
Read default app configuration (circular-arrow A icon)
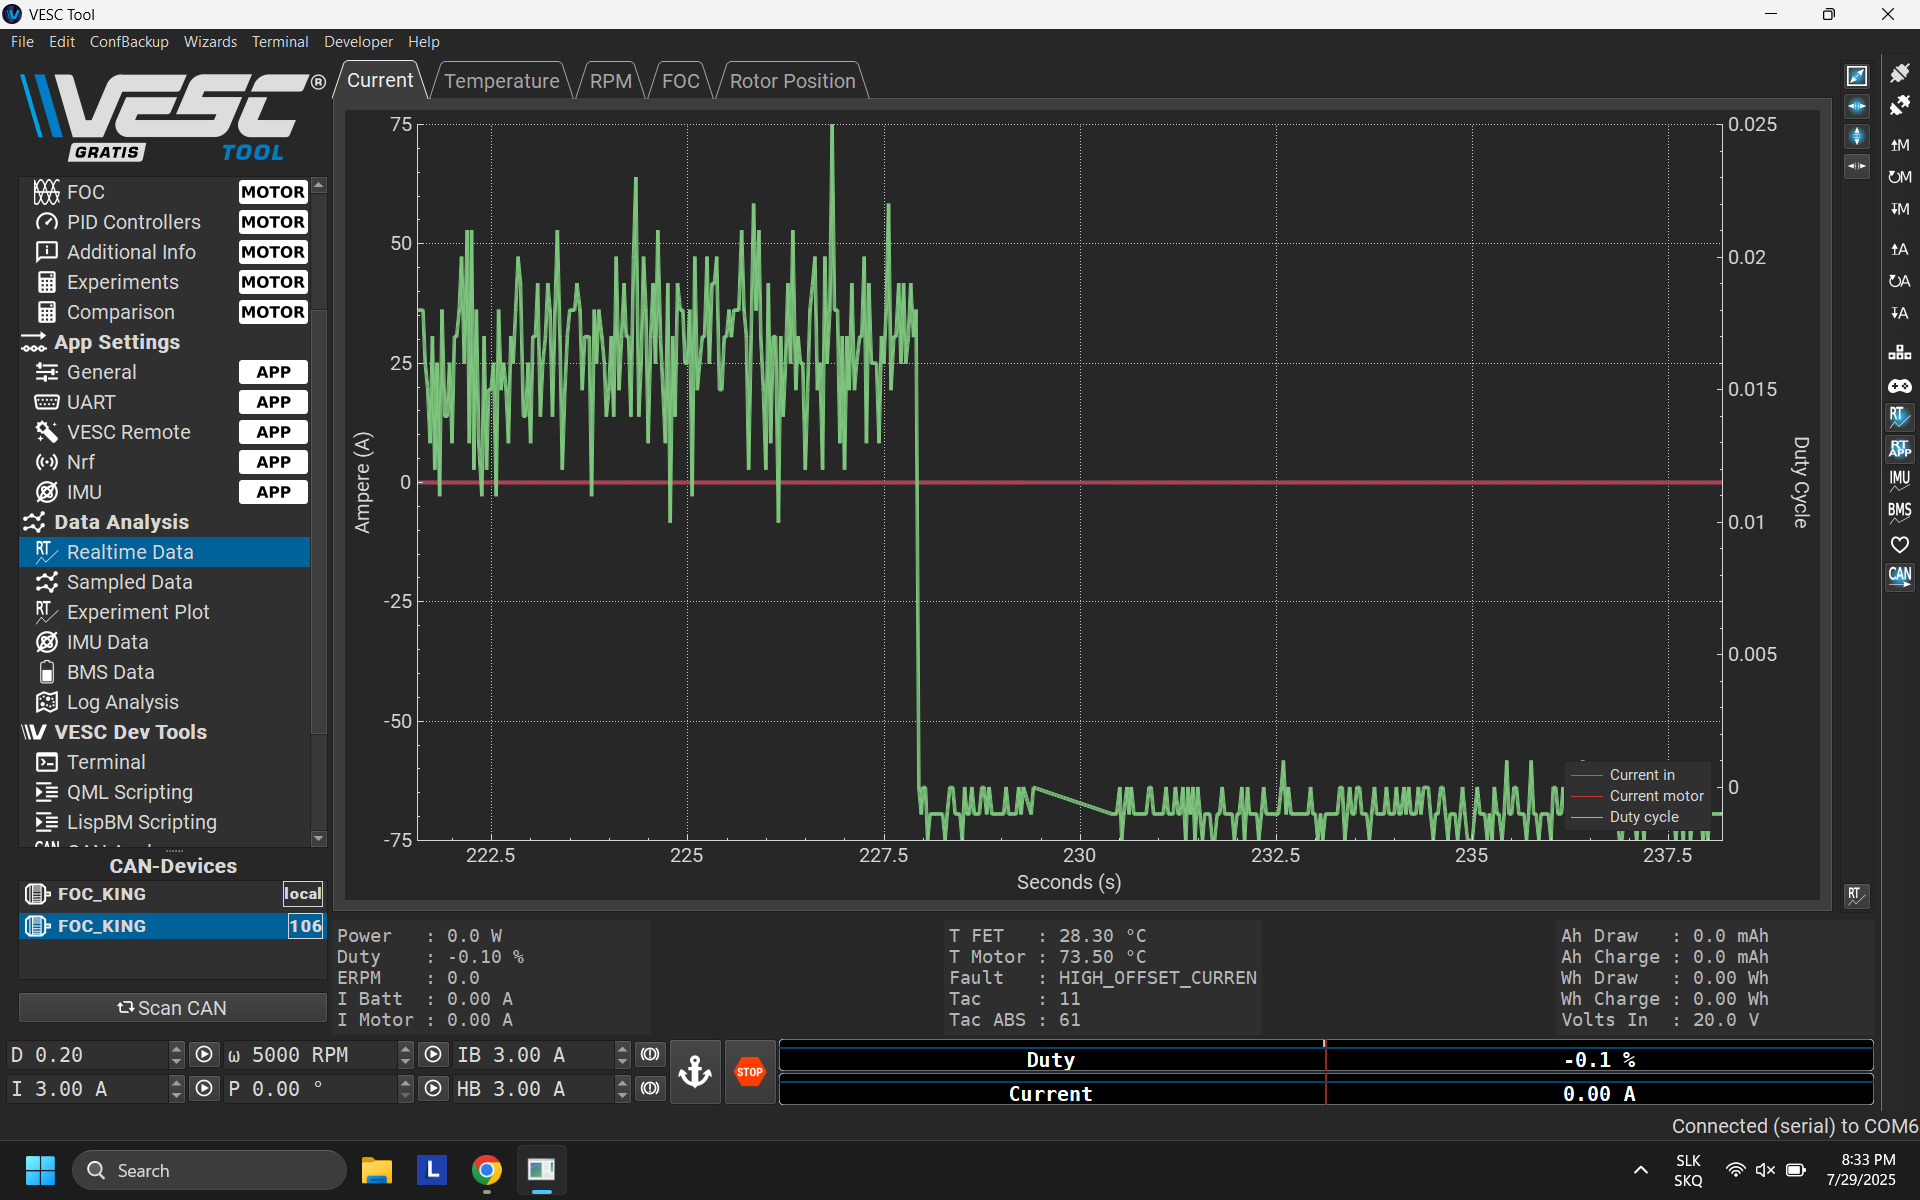(x=1899, y=281)
